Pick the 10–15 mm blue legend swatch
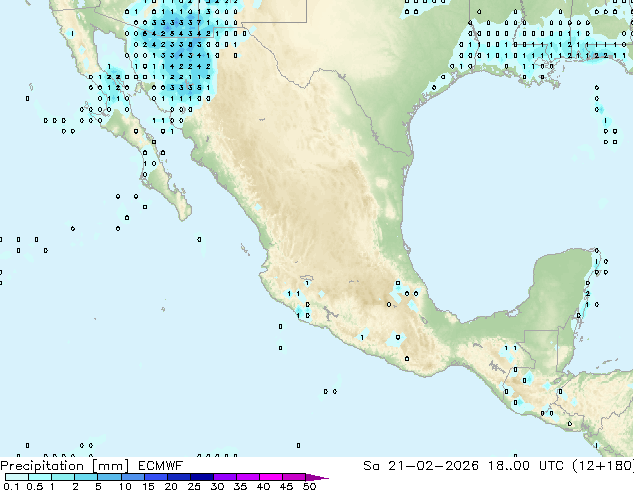The image size is (634, 490). coord(132,477)
